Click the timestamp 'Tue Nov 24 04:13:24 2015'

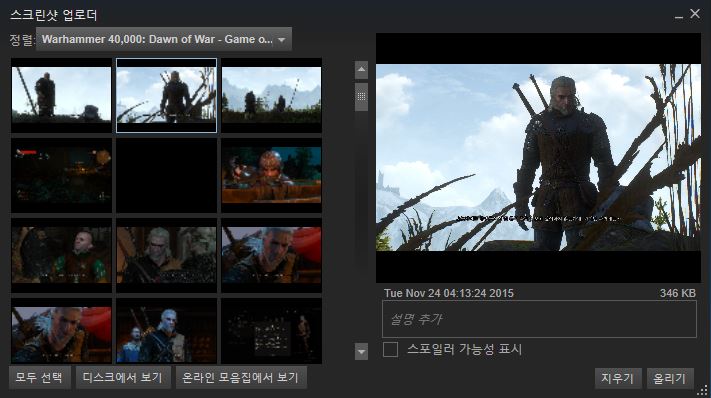(449, 293)
